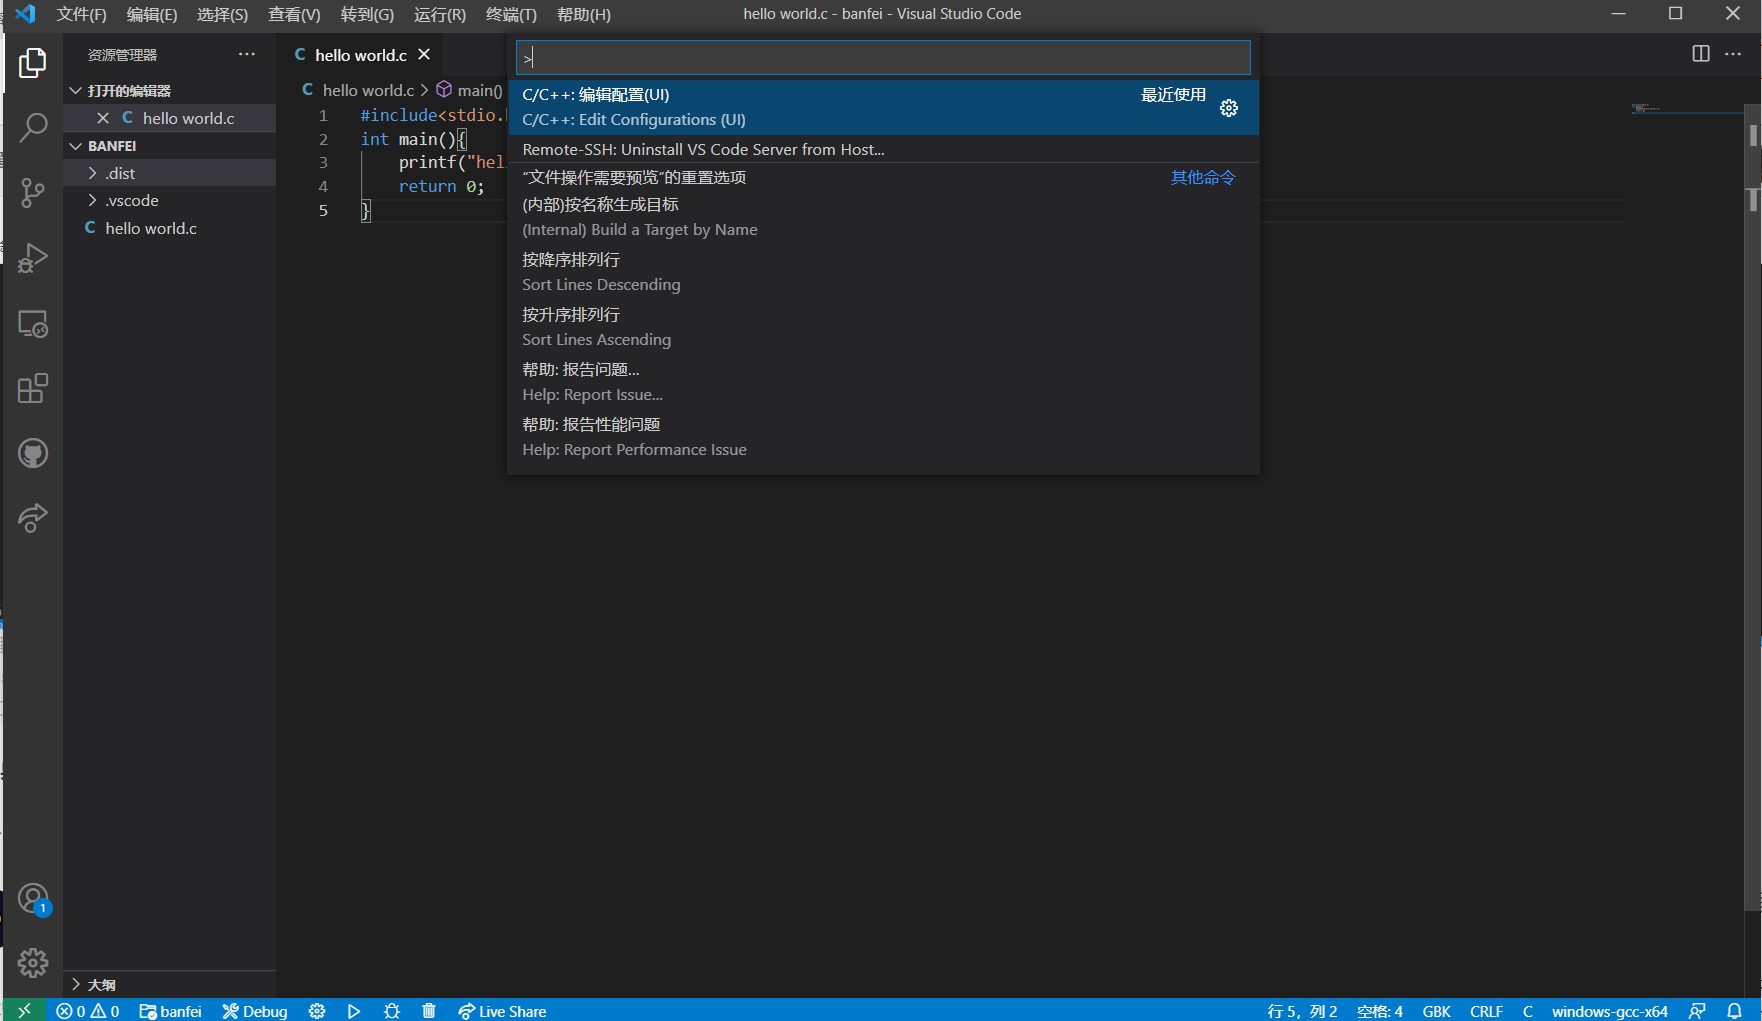Open the Remote Explorer icon

pyautogui.click(x=33, y=323)
